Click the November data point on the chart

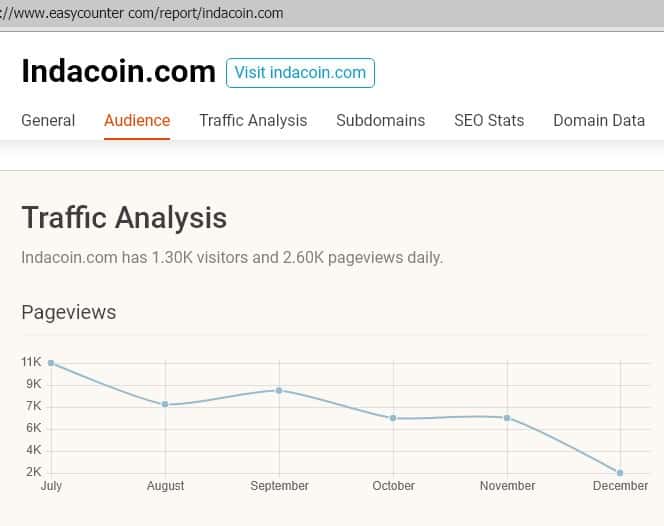(507, 417)
